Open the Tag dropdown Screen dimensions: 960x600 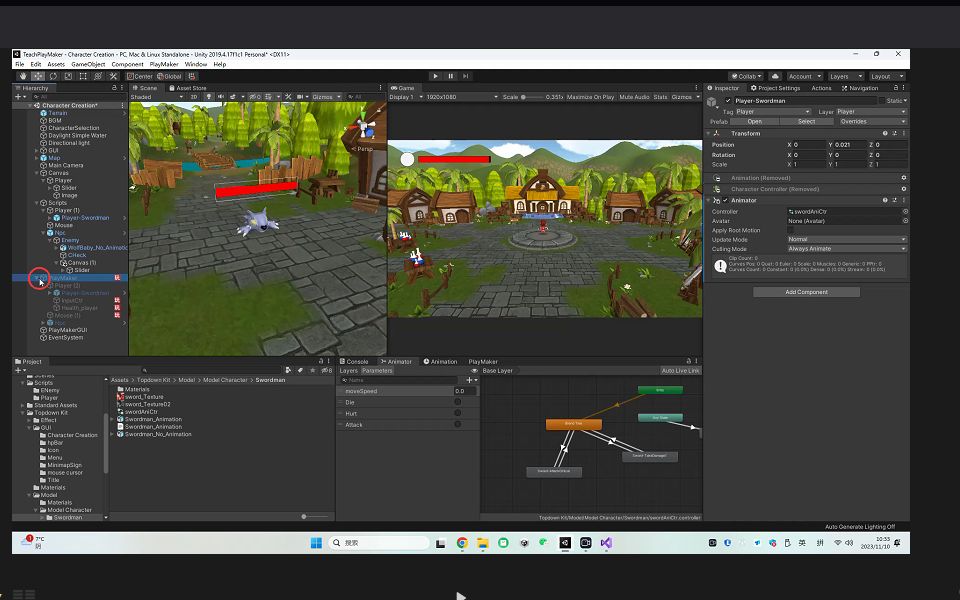point(773,111)
